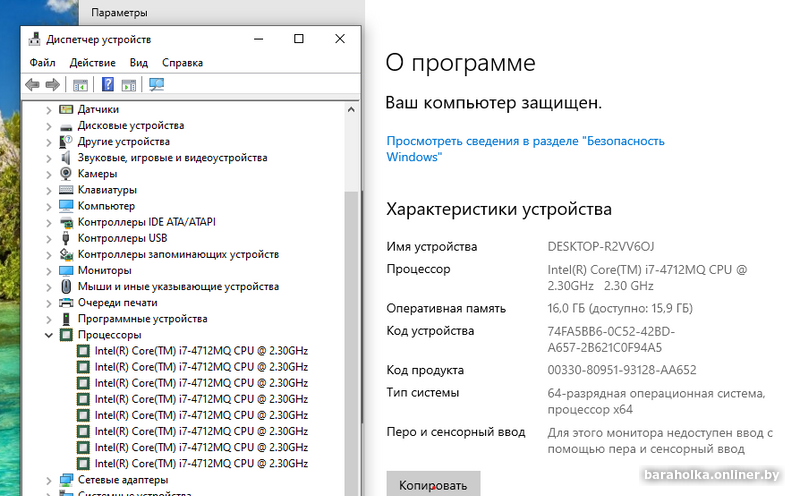The image size is (800, 496).
Task: Select the Программные устройства label
Action: (x=142, y=319)
